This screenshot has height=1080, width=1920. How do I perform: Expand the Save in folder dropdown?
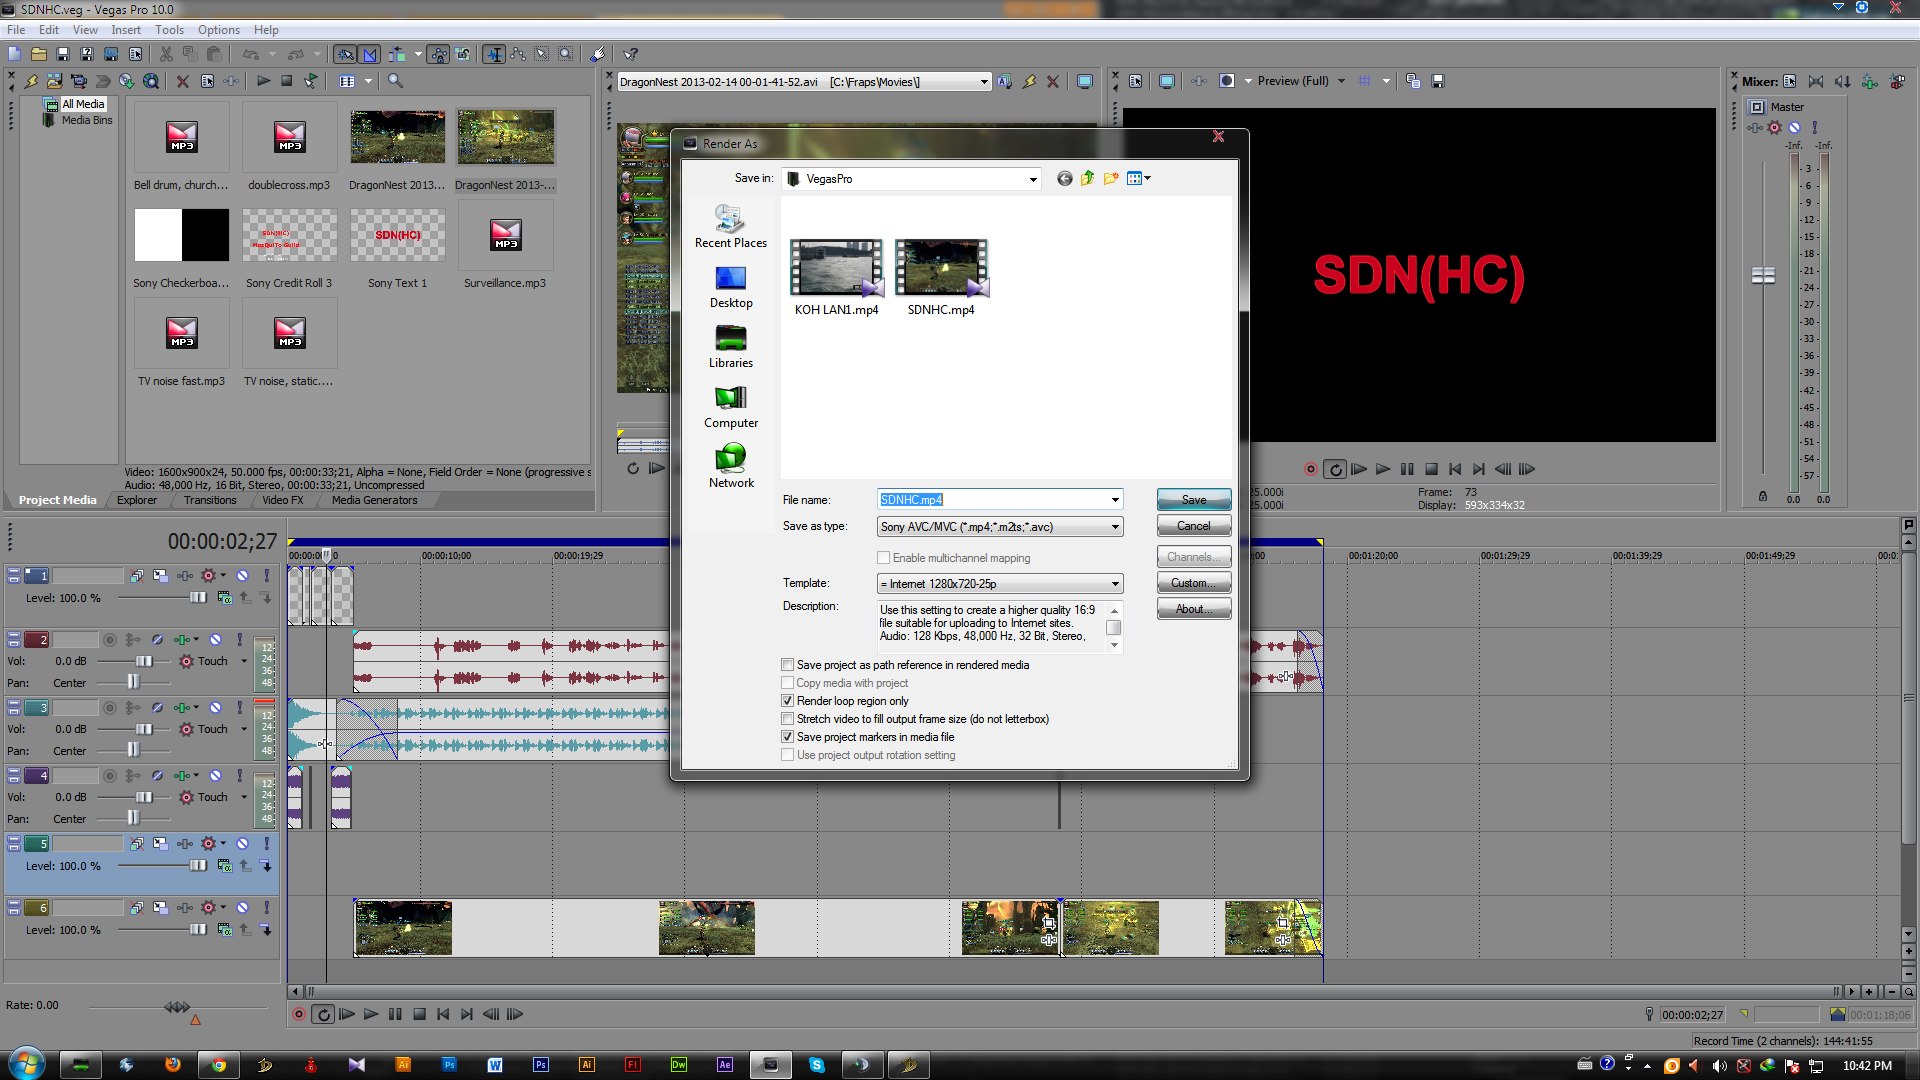coord(1033,179)
